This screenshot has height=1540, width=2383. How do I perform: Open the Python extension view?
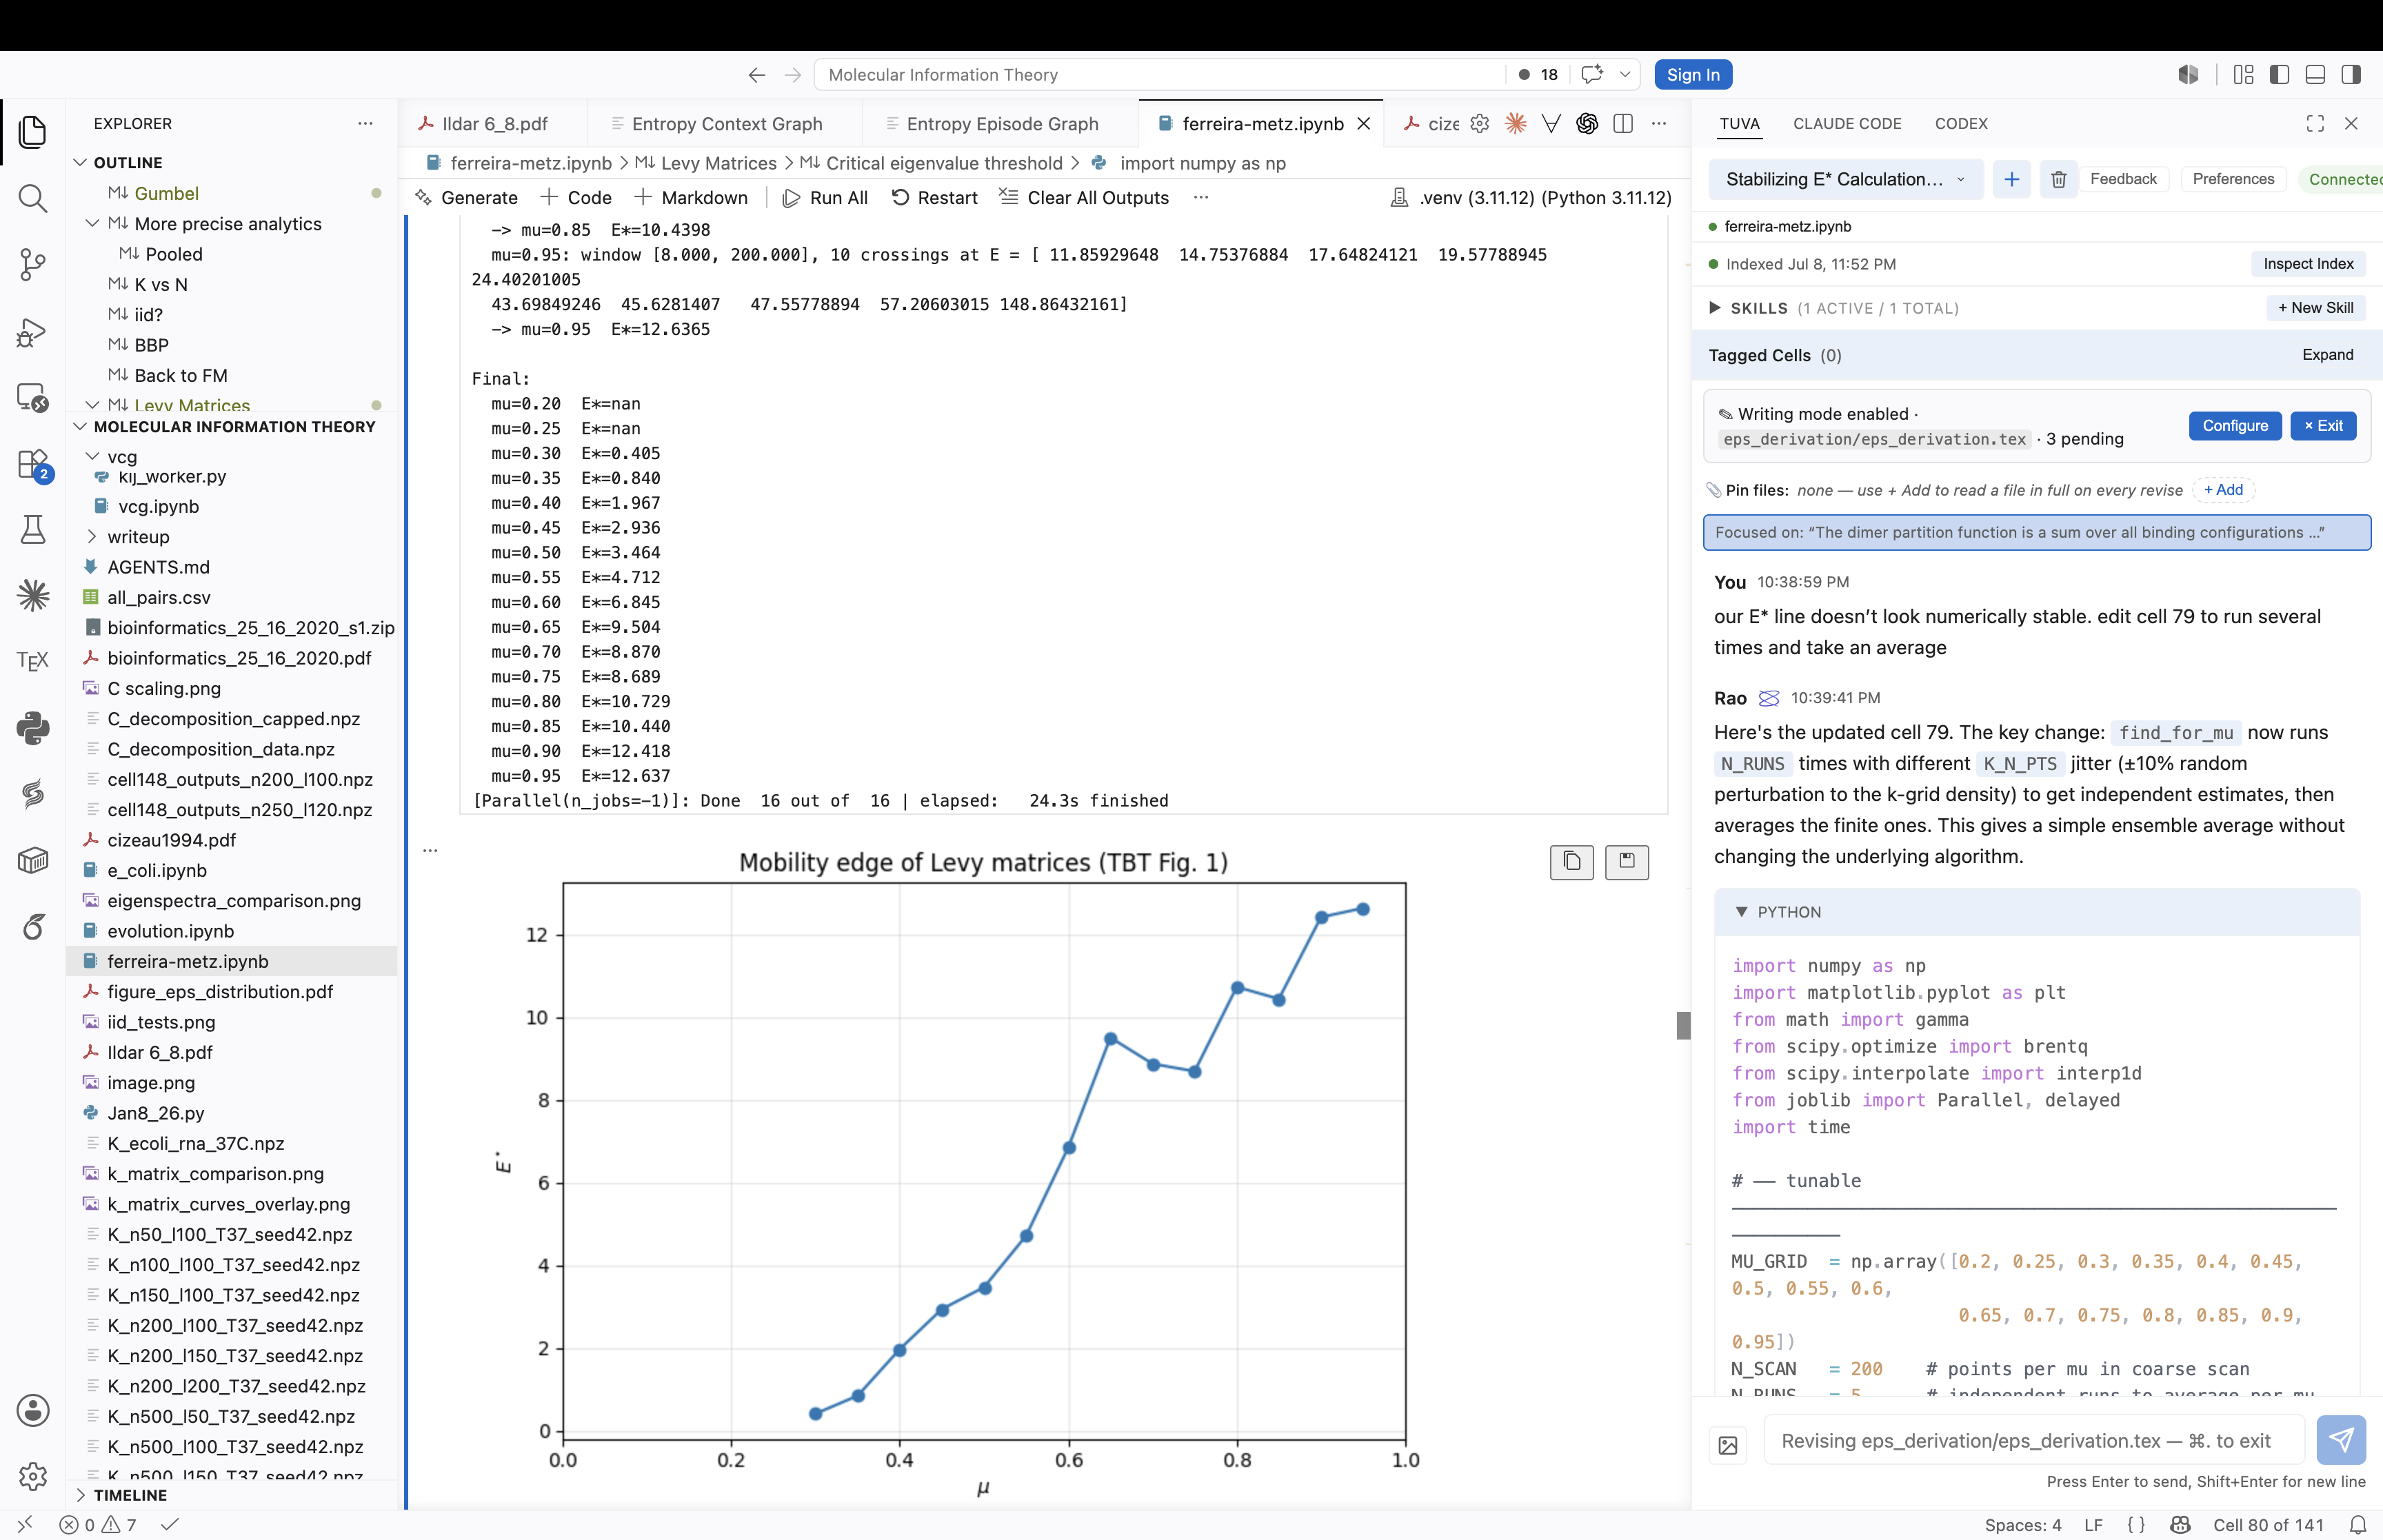(x=32, y=728)
